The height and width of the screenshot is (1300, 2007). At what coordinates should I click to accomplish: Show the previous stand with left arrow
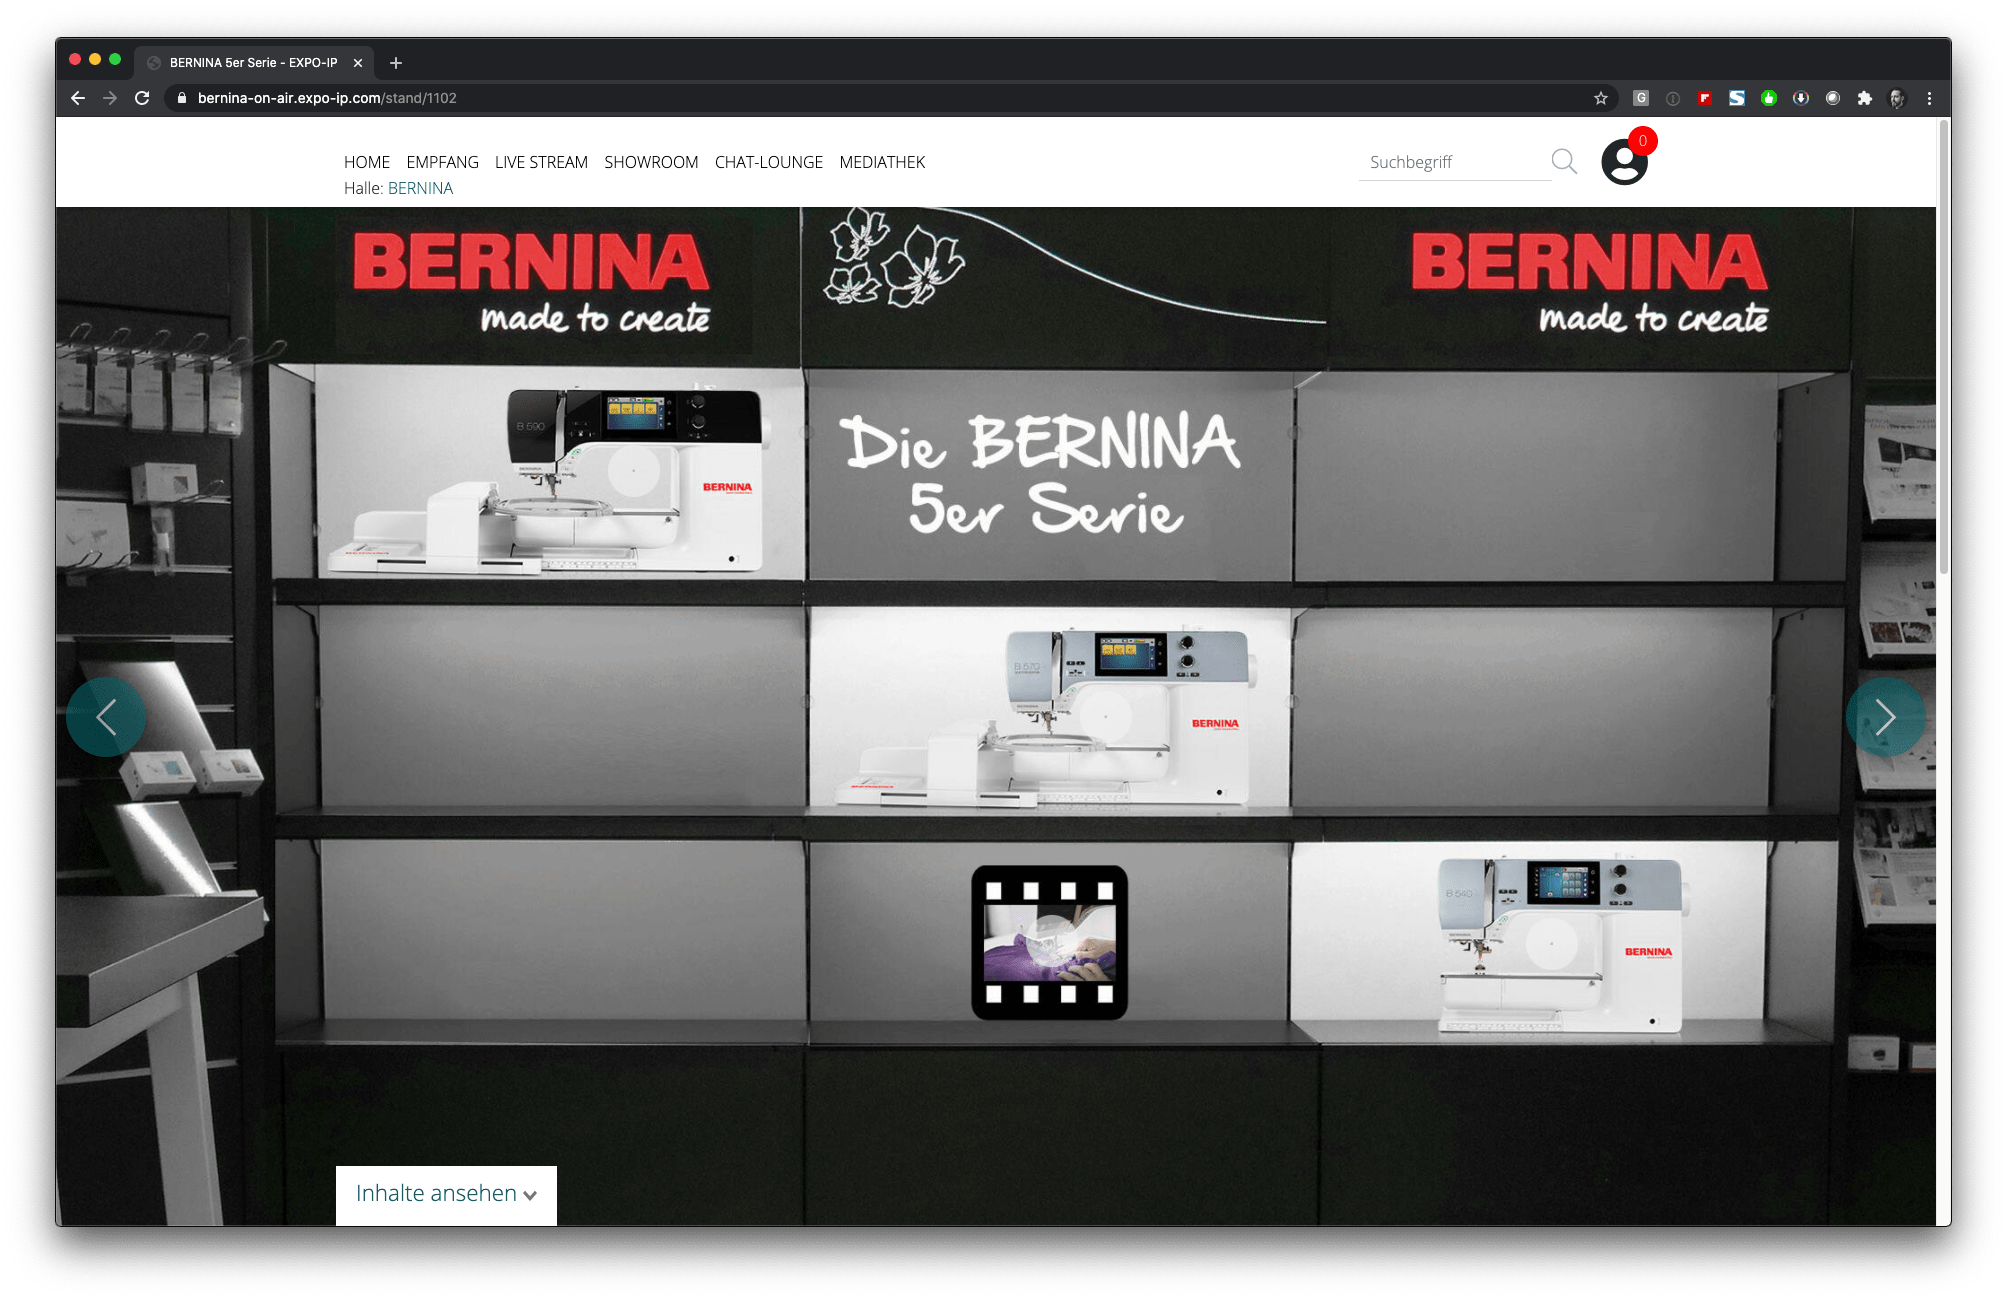tap(106, 717)
